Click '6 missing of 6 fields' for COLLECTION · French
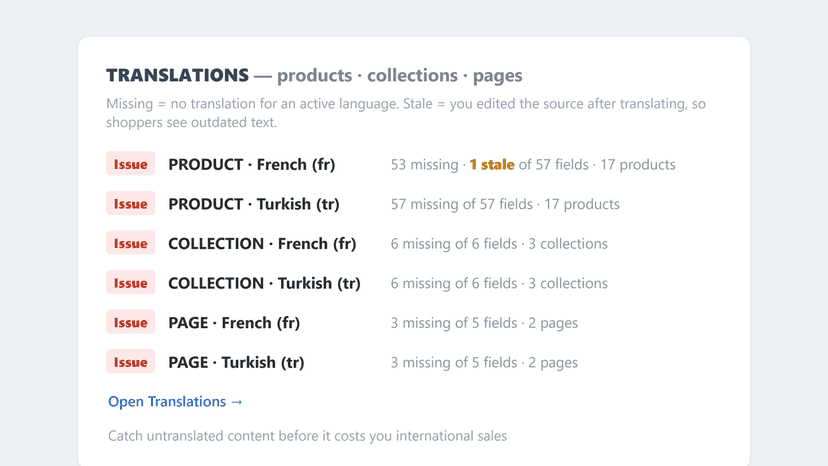 point(454,244)
